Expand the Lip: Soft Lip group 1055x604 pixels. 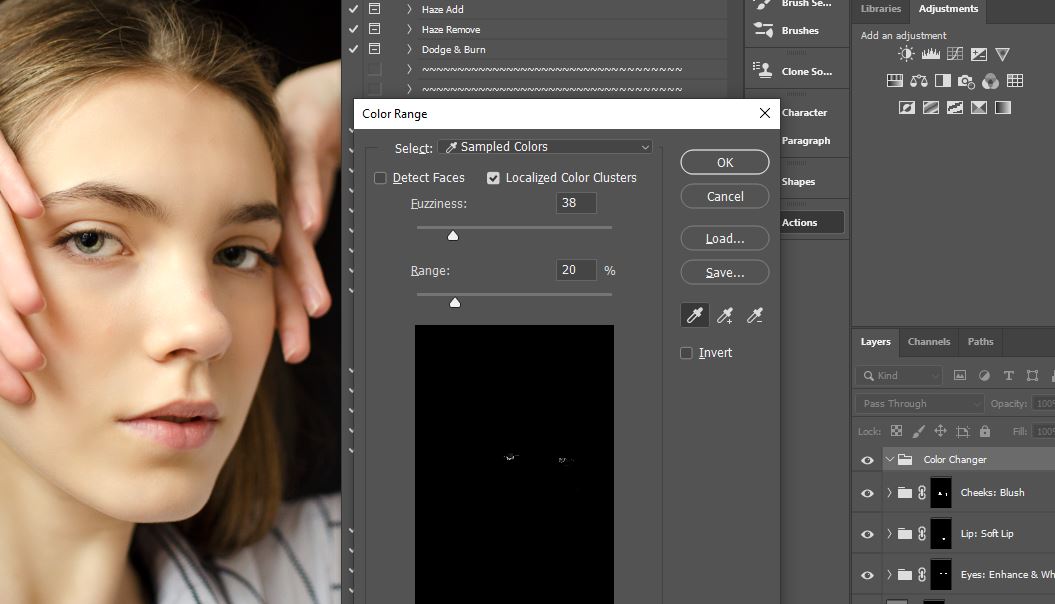tap(889, 534)
